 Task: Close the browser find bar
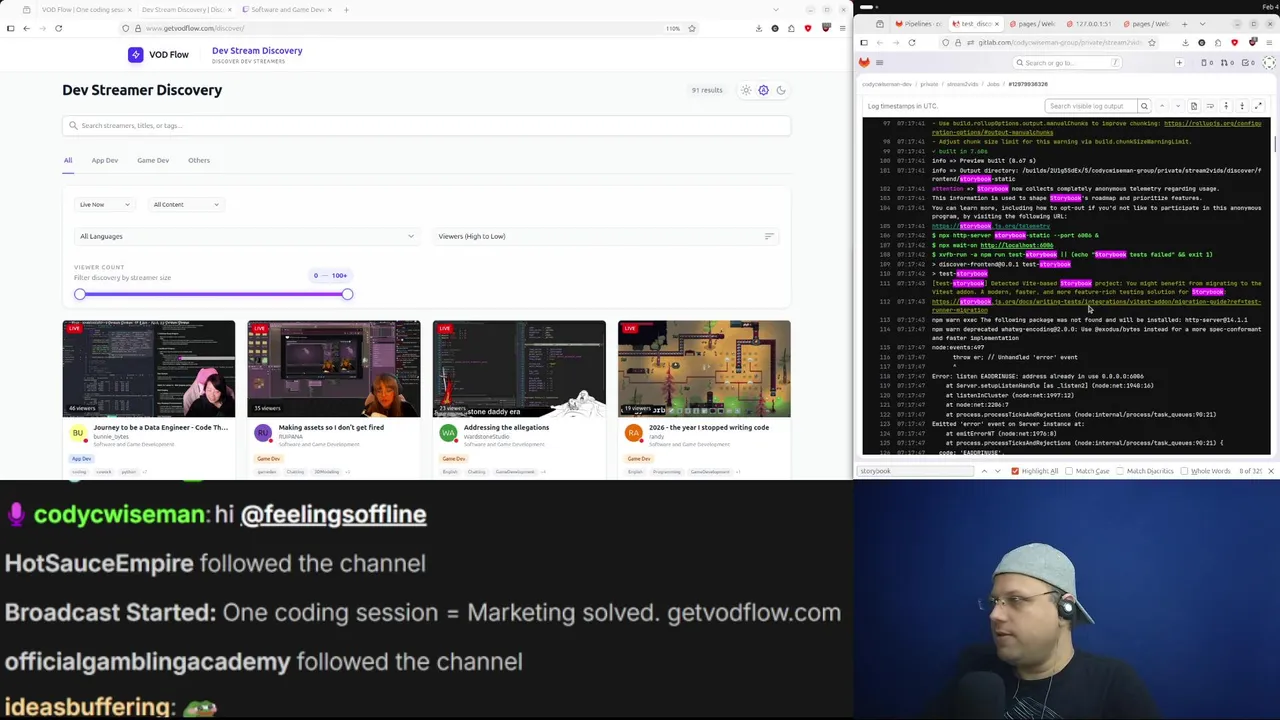(x=1271, y=471)
